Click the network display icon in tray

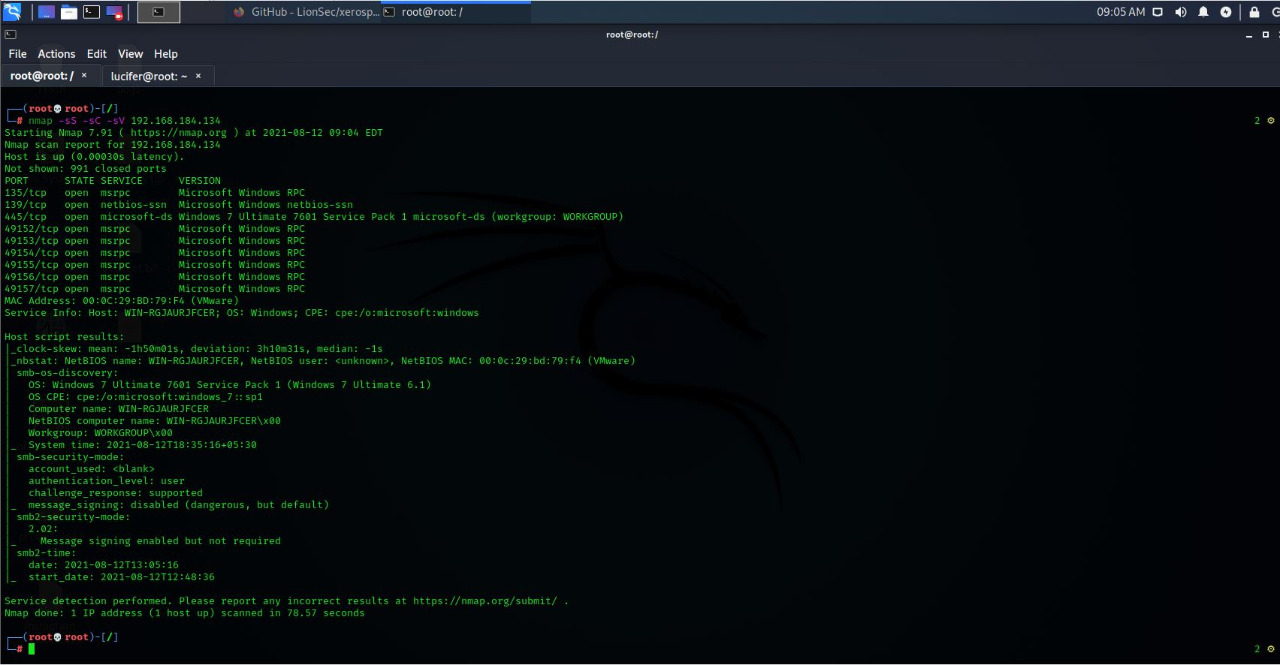[x=1158, y=12]
